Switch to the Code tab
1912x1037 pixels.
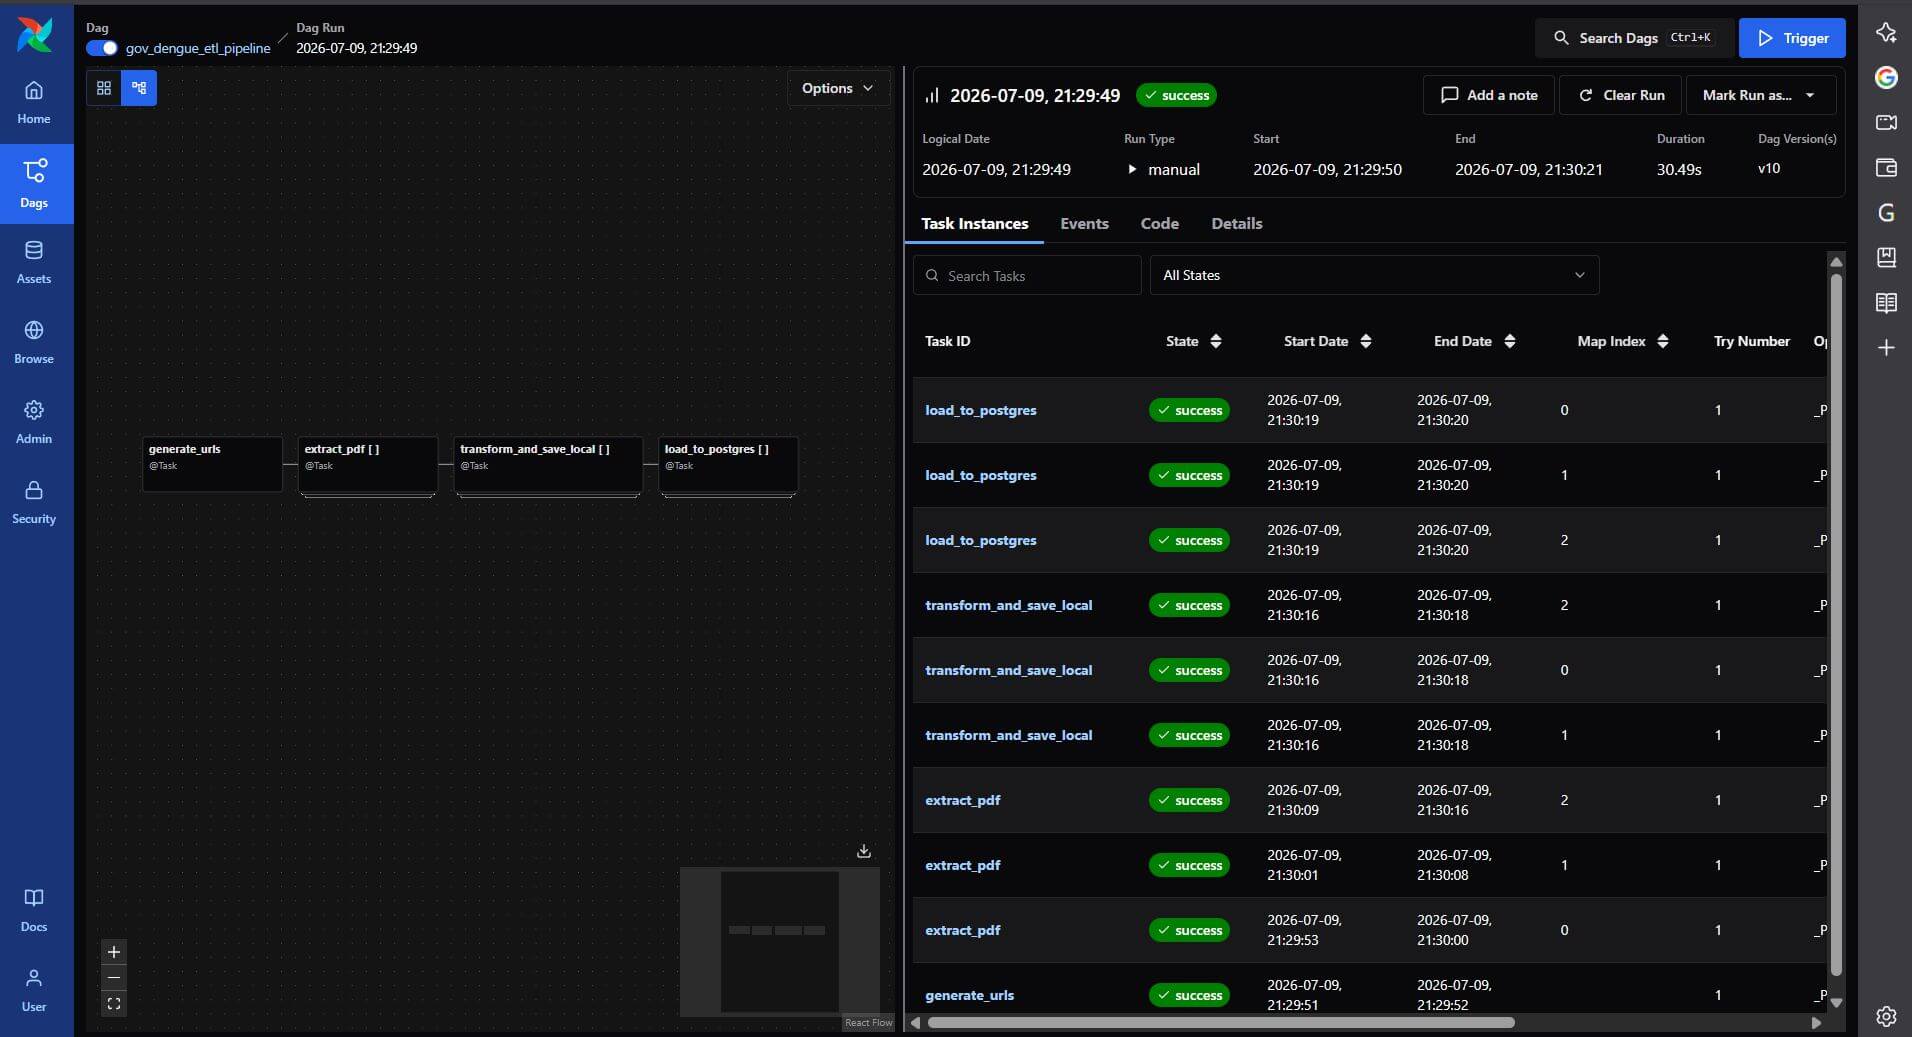pyautogui.click(x=1160, y=224)
